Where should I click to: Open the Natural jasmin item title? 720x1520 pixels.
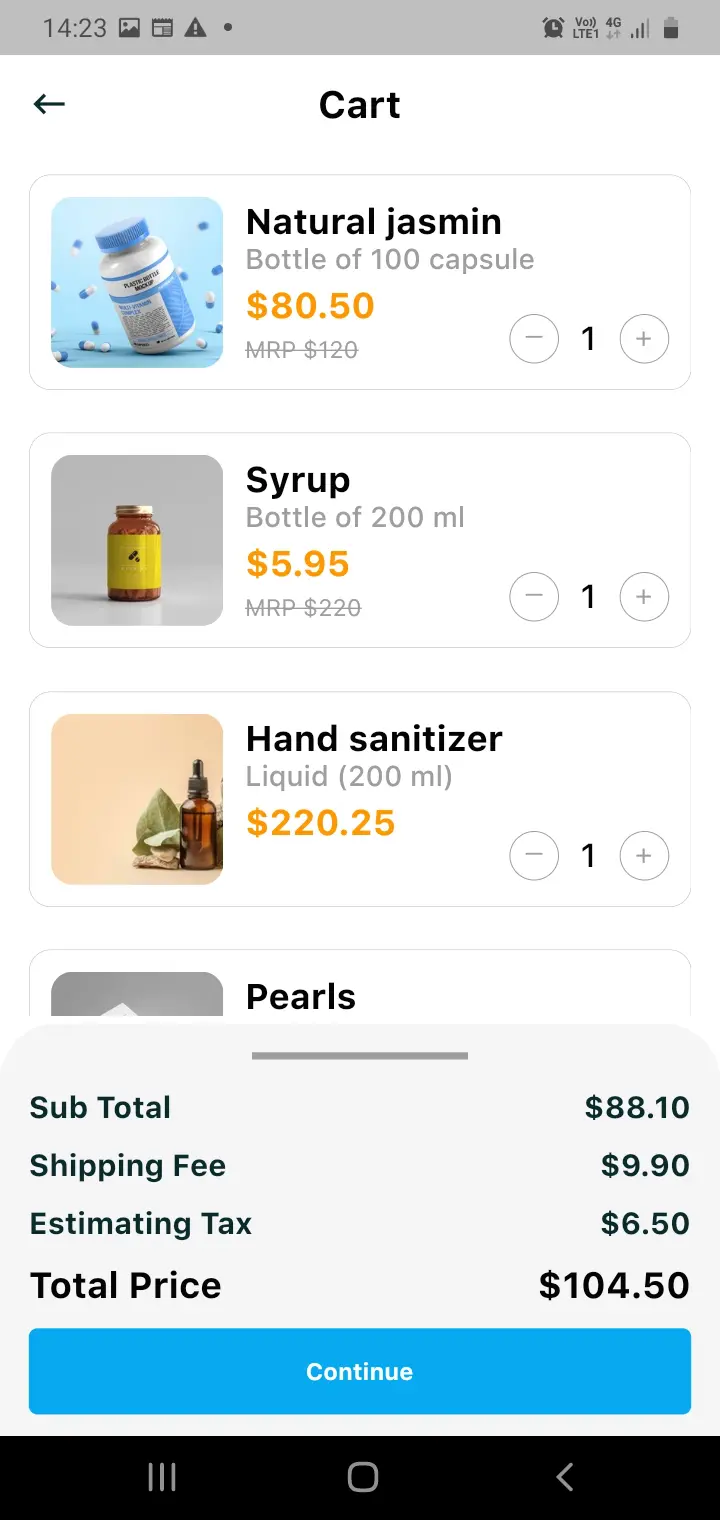tap(374, 222)
